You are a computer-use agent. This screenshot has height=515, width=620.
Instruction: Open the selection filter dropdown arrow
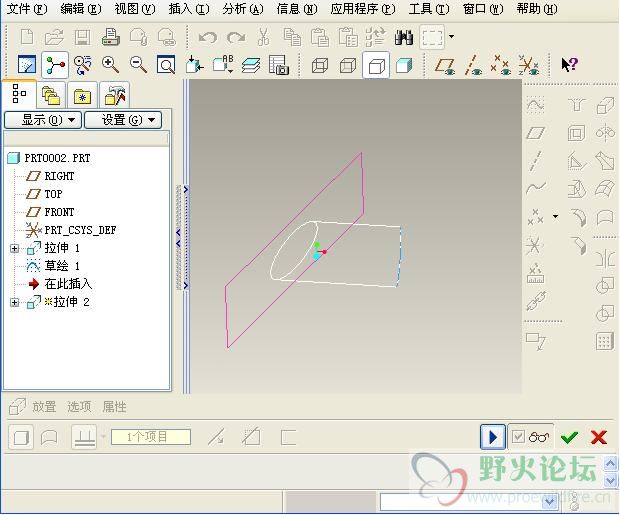[452, 37]
